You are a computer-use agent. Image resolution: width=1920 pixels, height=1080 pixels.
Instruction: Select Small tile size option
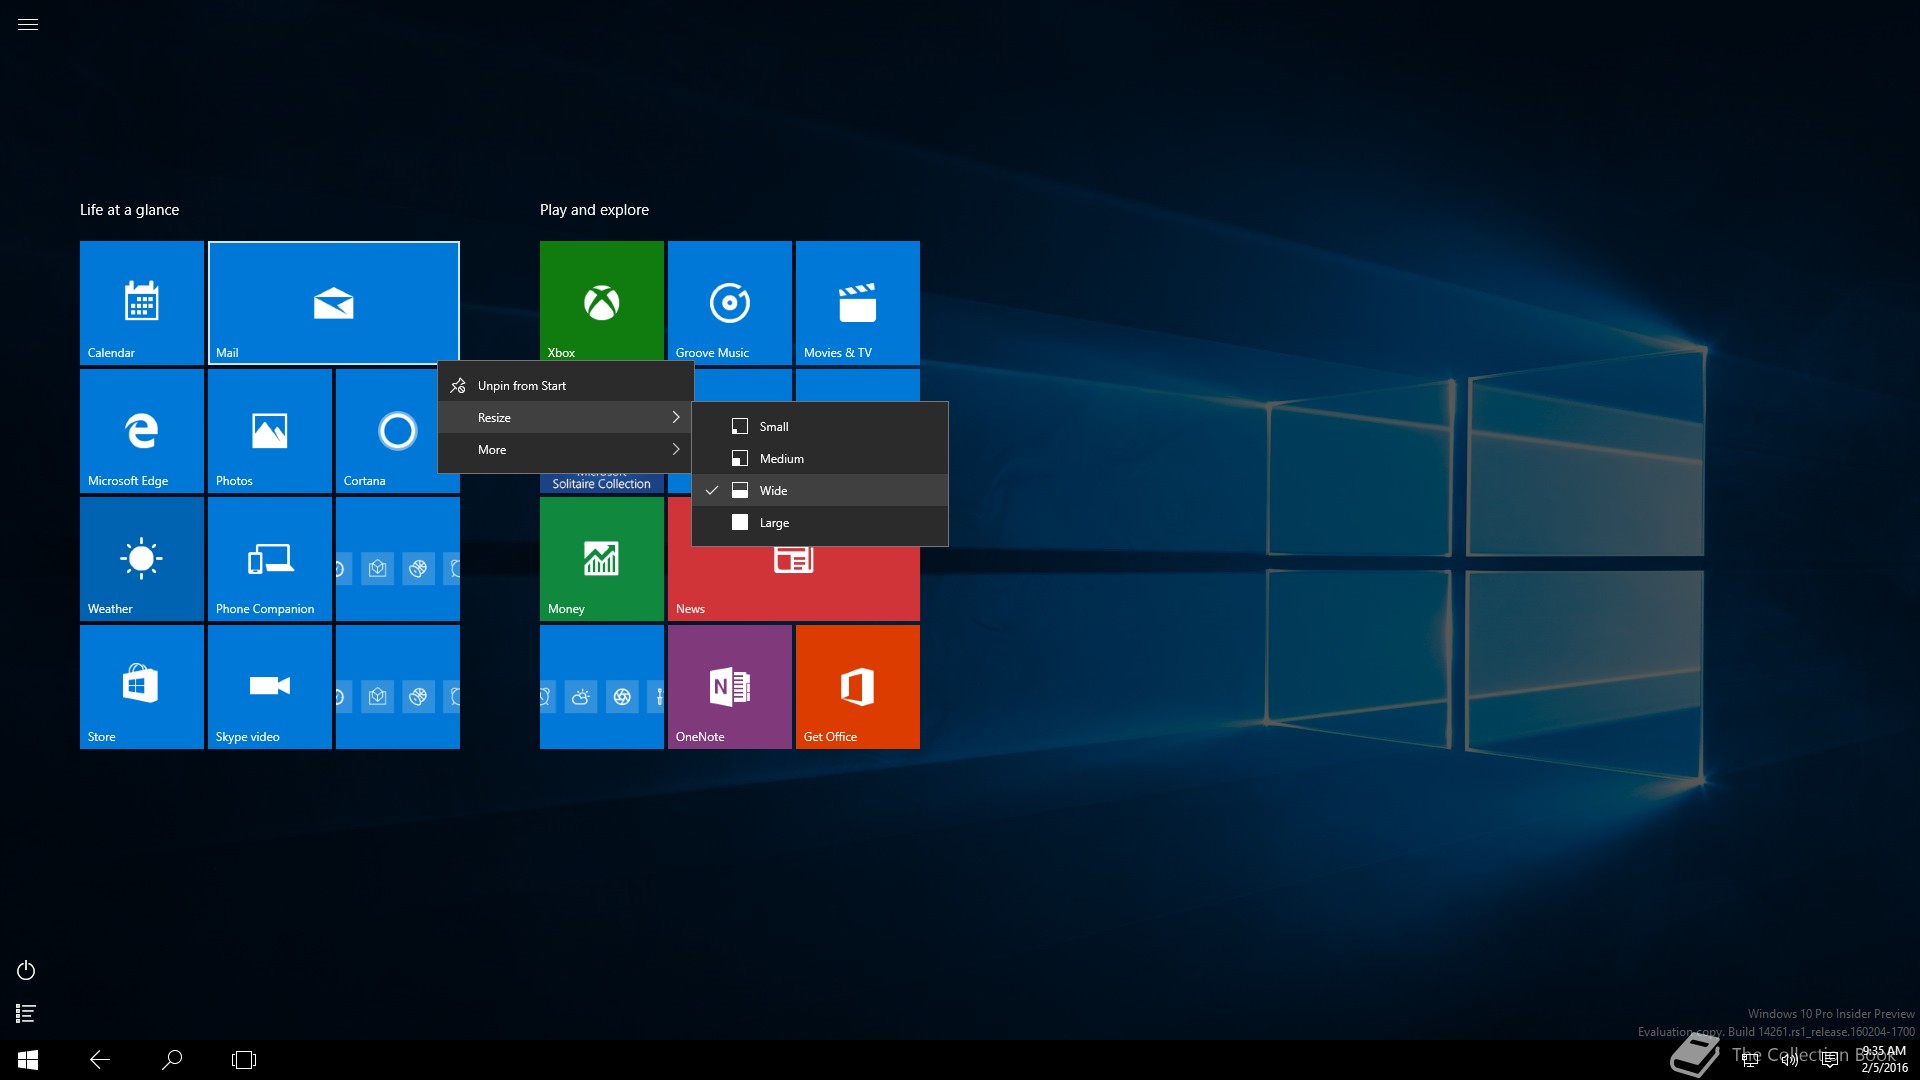[774, 426]
